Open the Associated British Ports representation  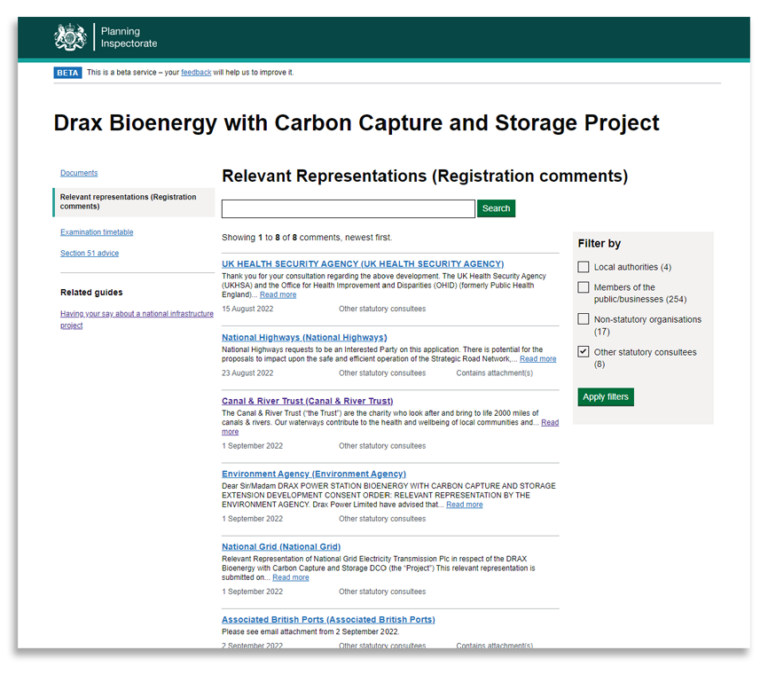(328, 620)
